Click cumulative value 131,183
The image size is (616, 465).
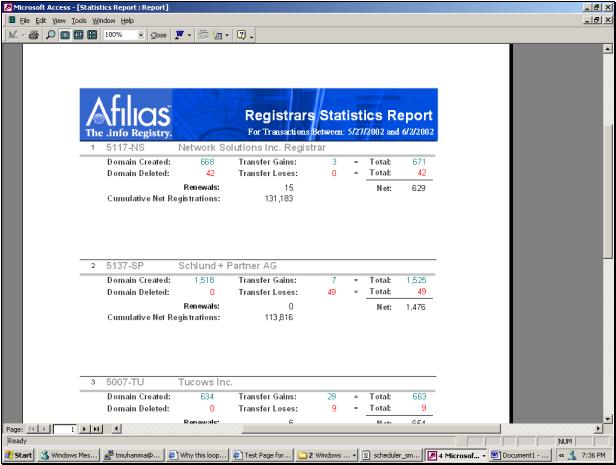point(279,198)
